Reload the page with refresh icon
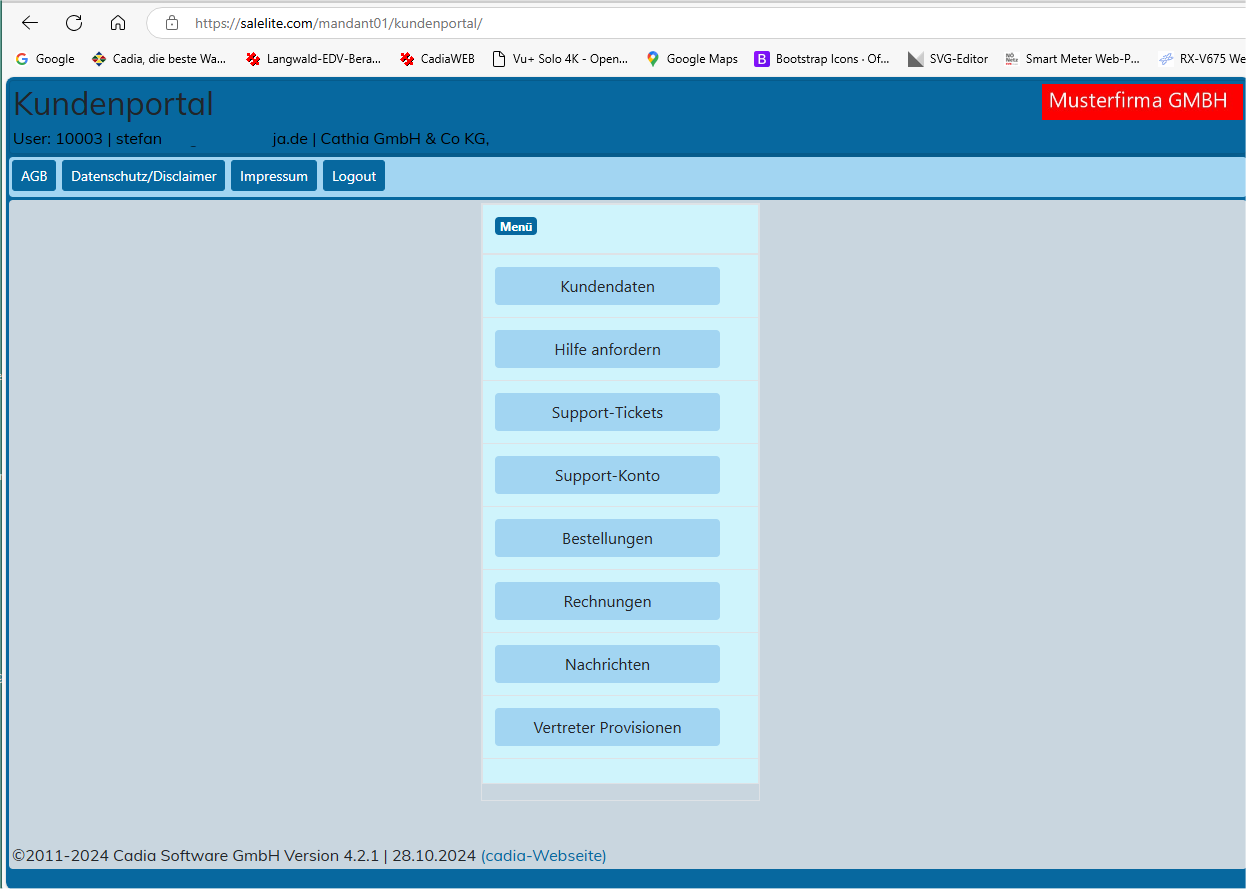Image resolution: width=1246 pixels, height=889 pixels. (x=74, y=23)
